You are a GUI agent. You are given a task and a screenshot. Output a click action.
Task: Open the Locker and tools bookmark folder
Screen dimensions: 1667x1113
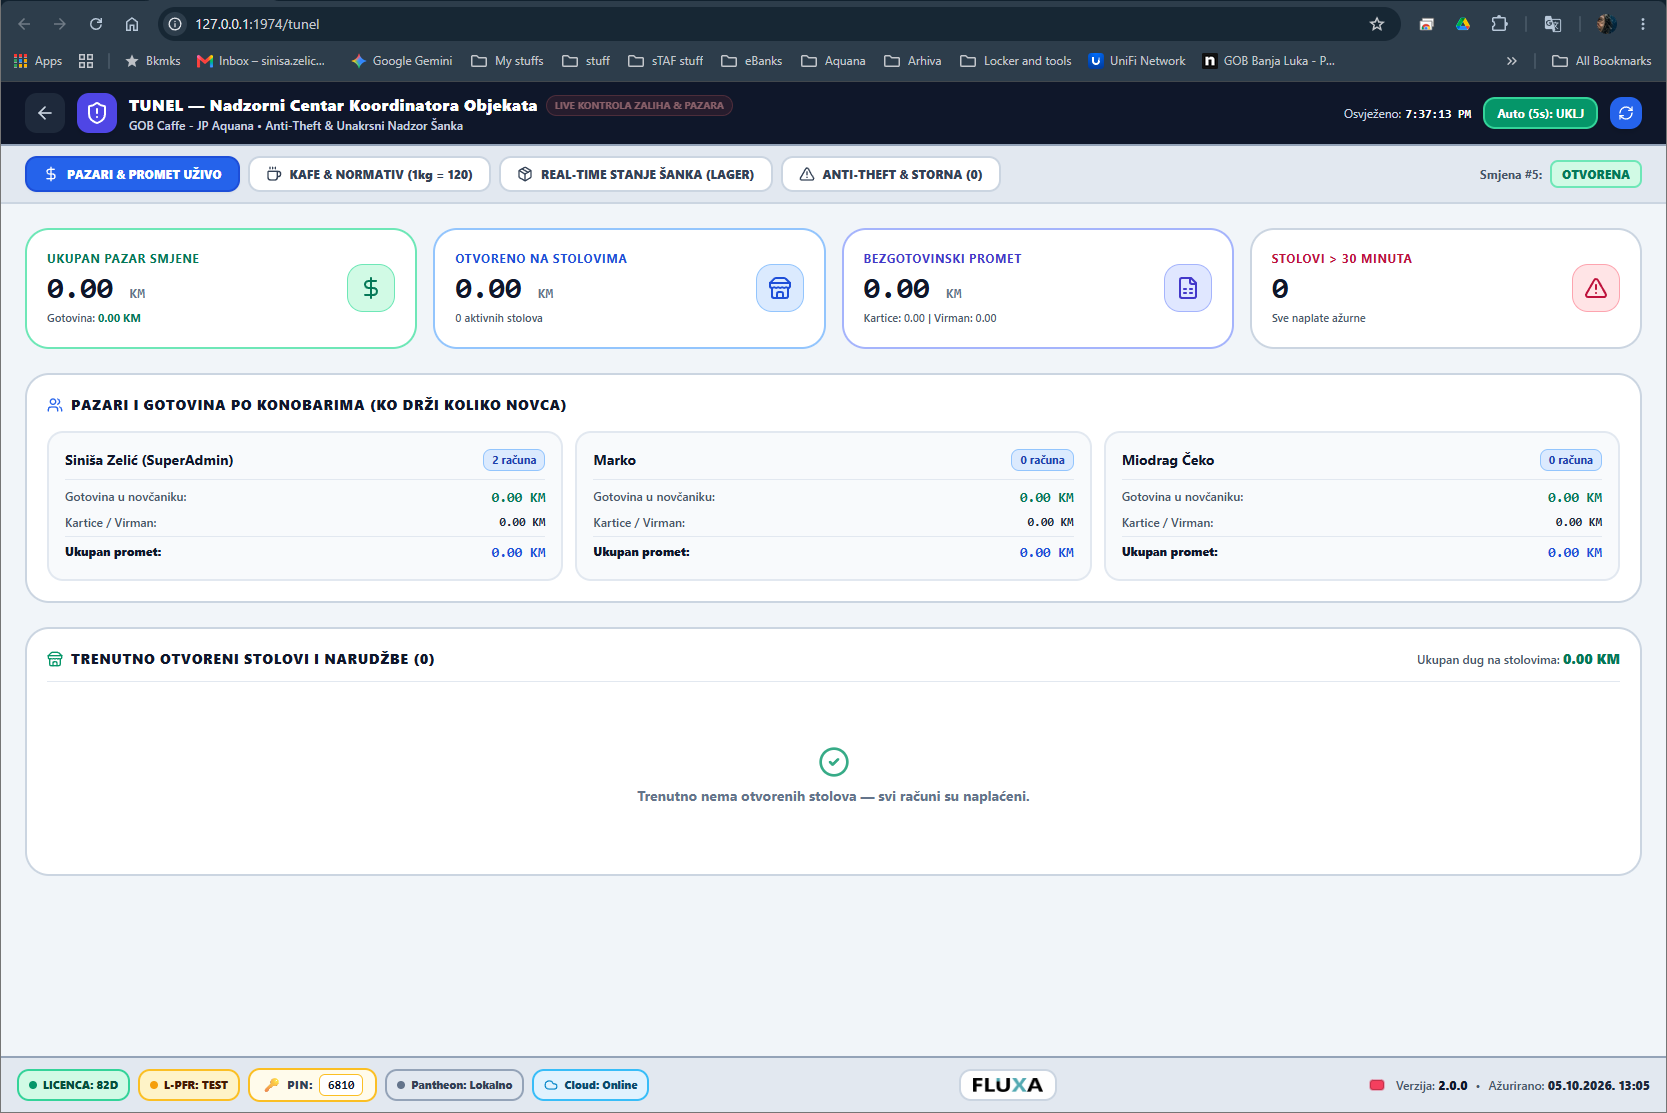tap(1016, 61)
